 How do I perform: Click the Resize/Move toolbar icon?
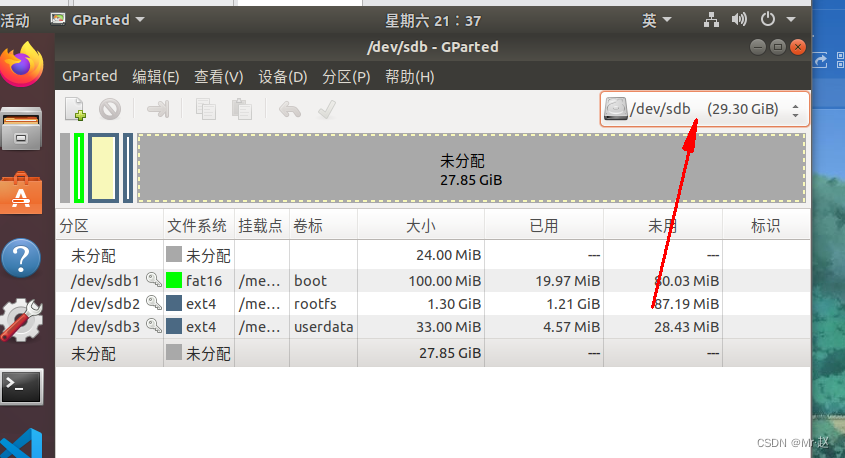click(158, 109)
